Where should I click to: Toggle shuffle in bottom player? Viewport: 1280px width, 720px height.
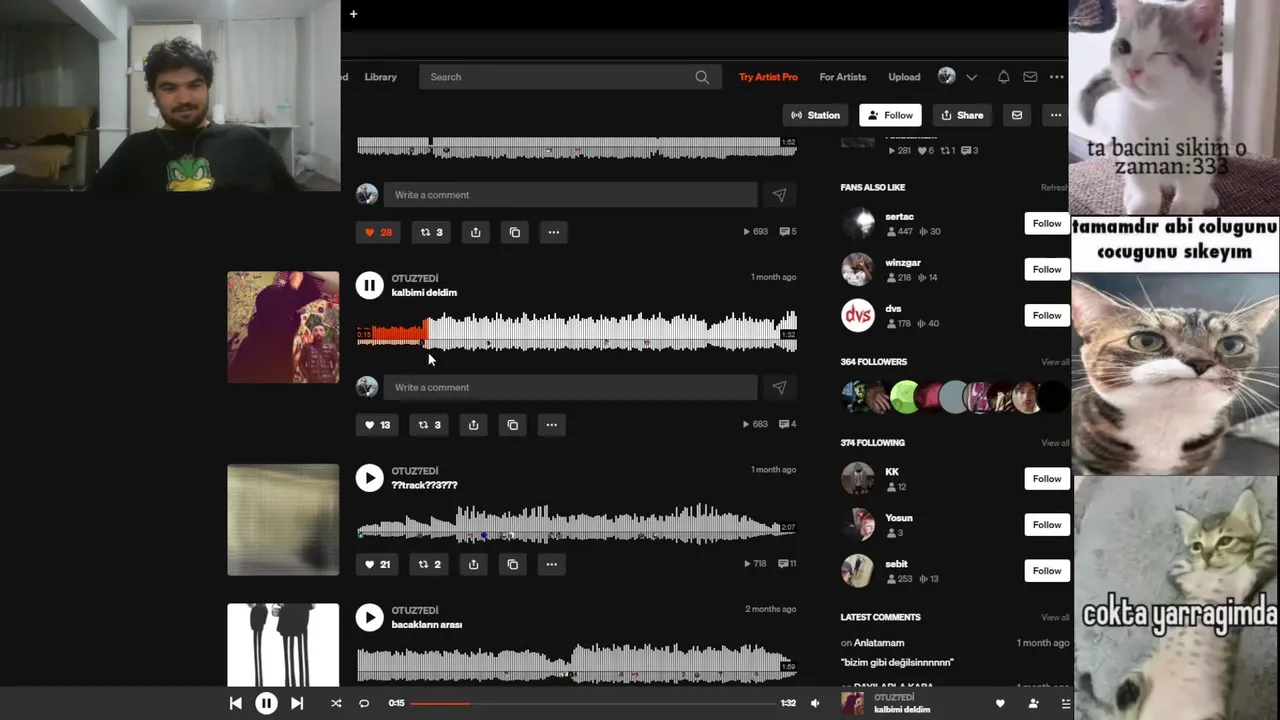[x=336, y=703]
